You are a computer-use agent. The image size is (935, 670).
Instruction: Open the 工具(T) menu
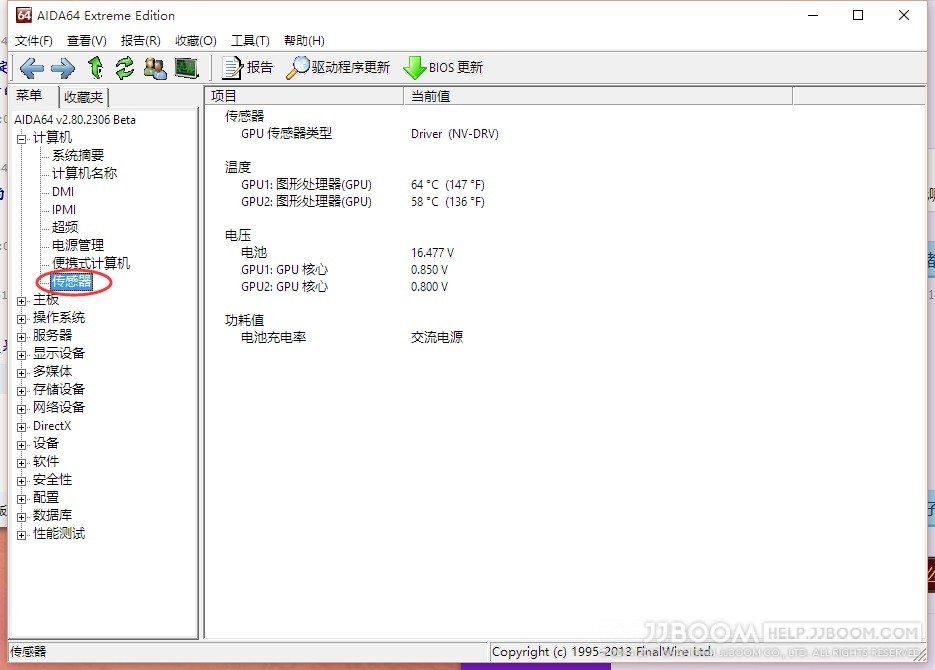pos(250,41)
